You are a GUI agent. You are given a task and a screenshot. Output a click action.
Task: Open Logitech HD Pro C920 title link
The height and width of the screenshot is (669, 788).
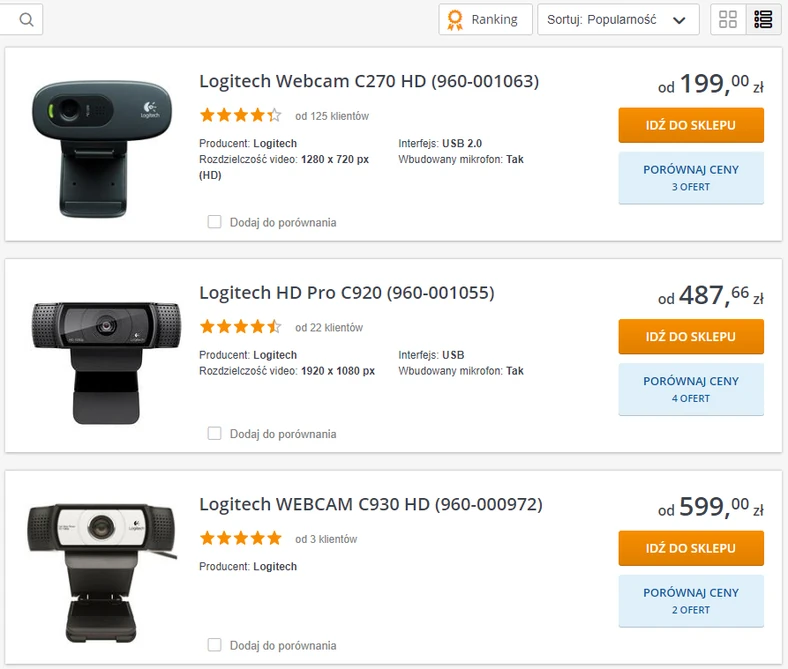346,293
